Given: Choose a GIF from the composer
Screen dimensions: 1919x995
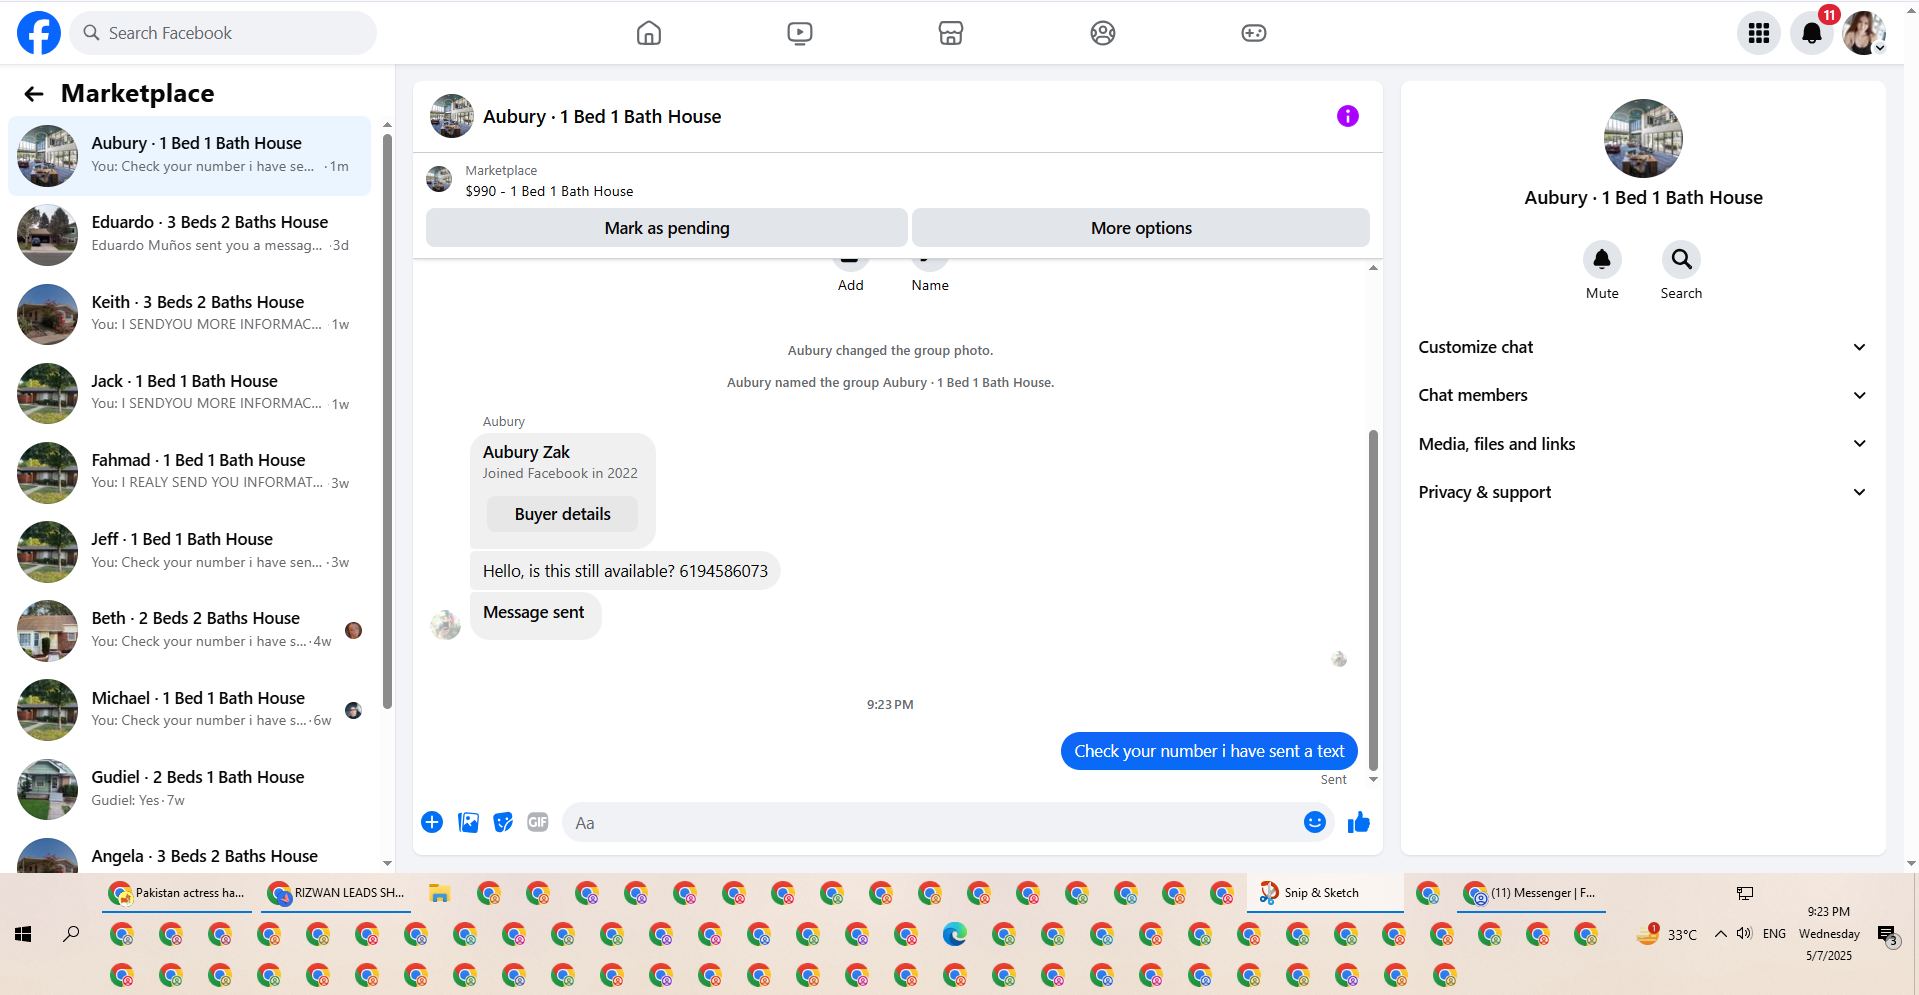Looking at the screenshot, I should [538, 822].
